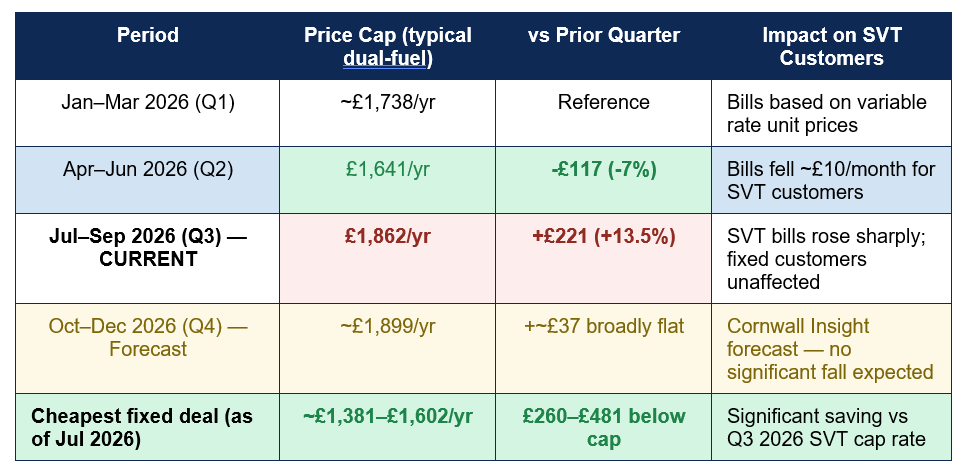Viewport: 976px width, 471px height.
Task: Click the ~£1,738/yr price cell
Action: point(387,113)
